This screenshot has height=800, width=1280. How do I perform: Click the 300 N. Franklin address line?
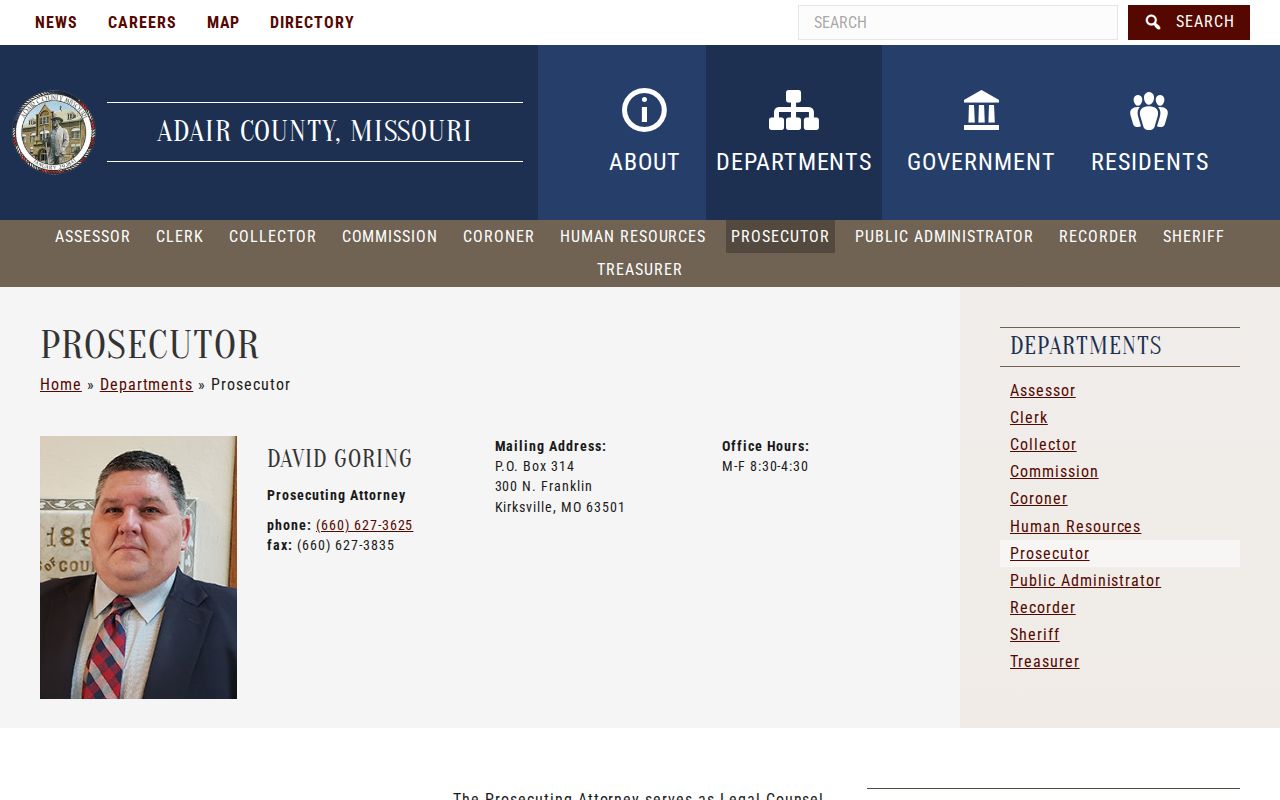544,486
